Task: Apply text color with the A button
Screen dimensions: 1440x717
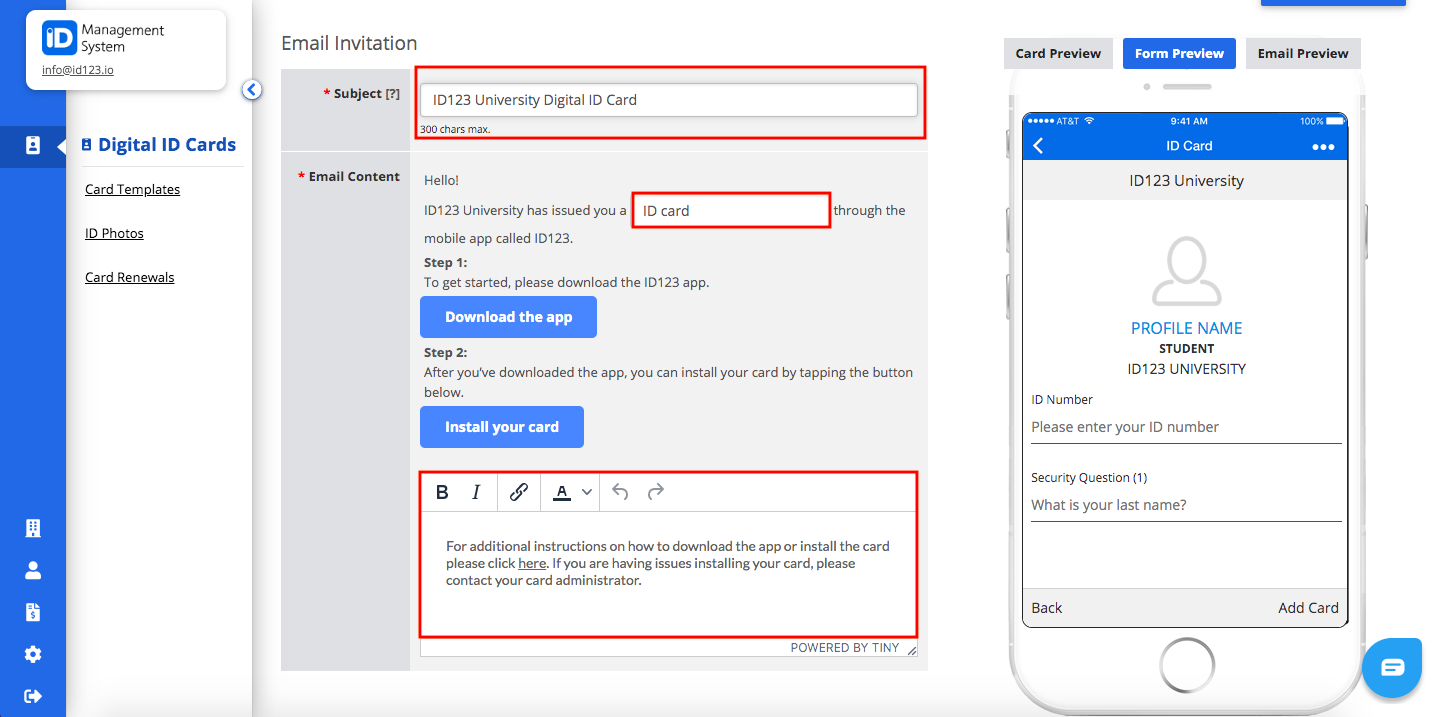Action: (562, 492)
